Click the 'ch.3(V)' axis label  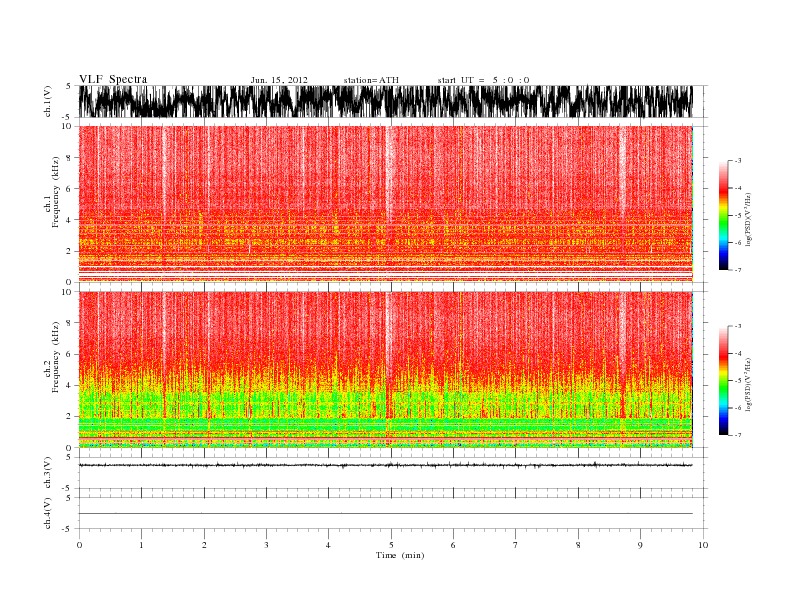coord(48,473)
